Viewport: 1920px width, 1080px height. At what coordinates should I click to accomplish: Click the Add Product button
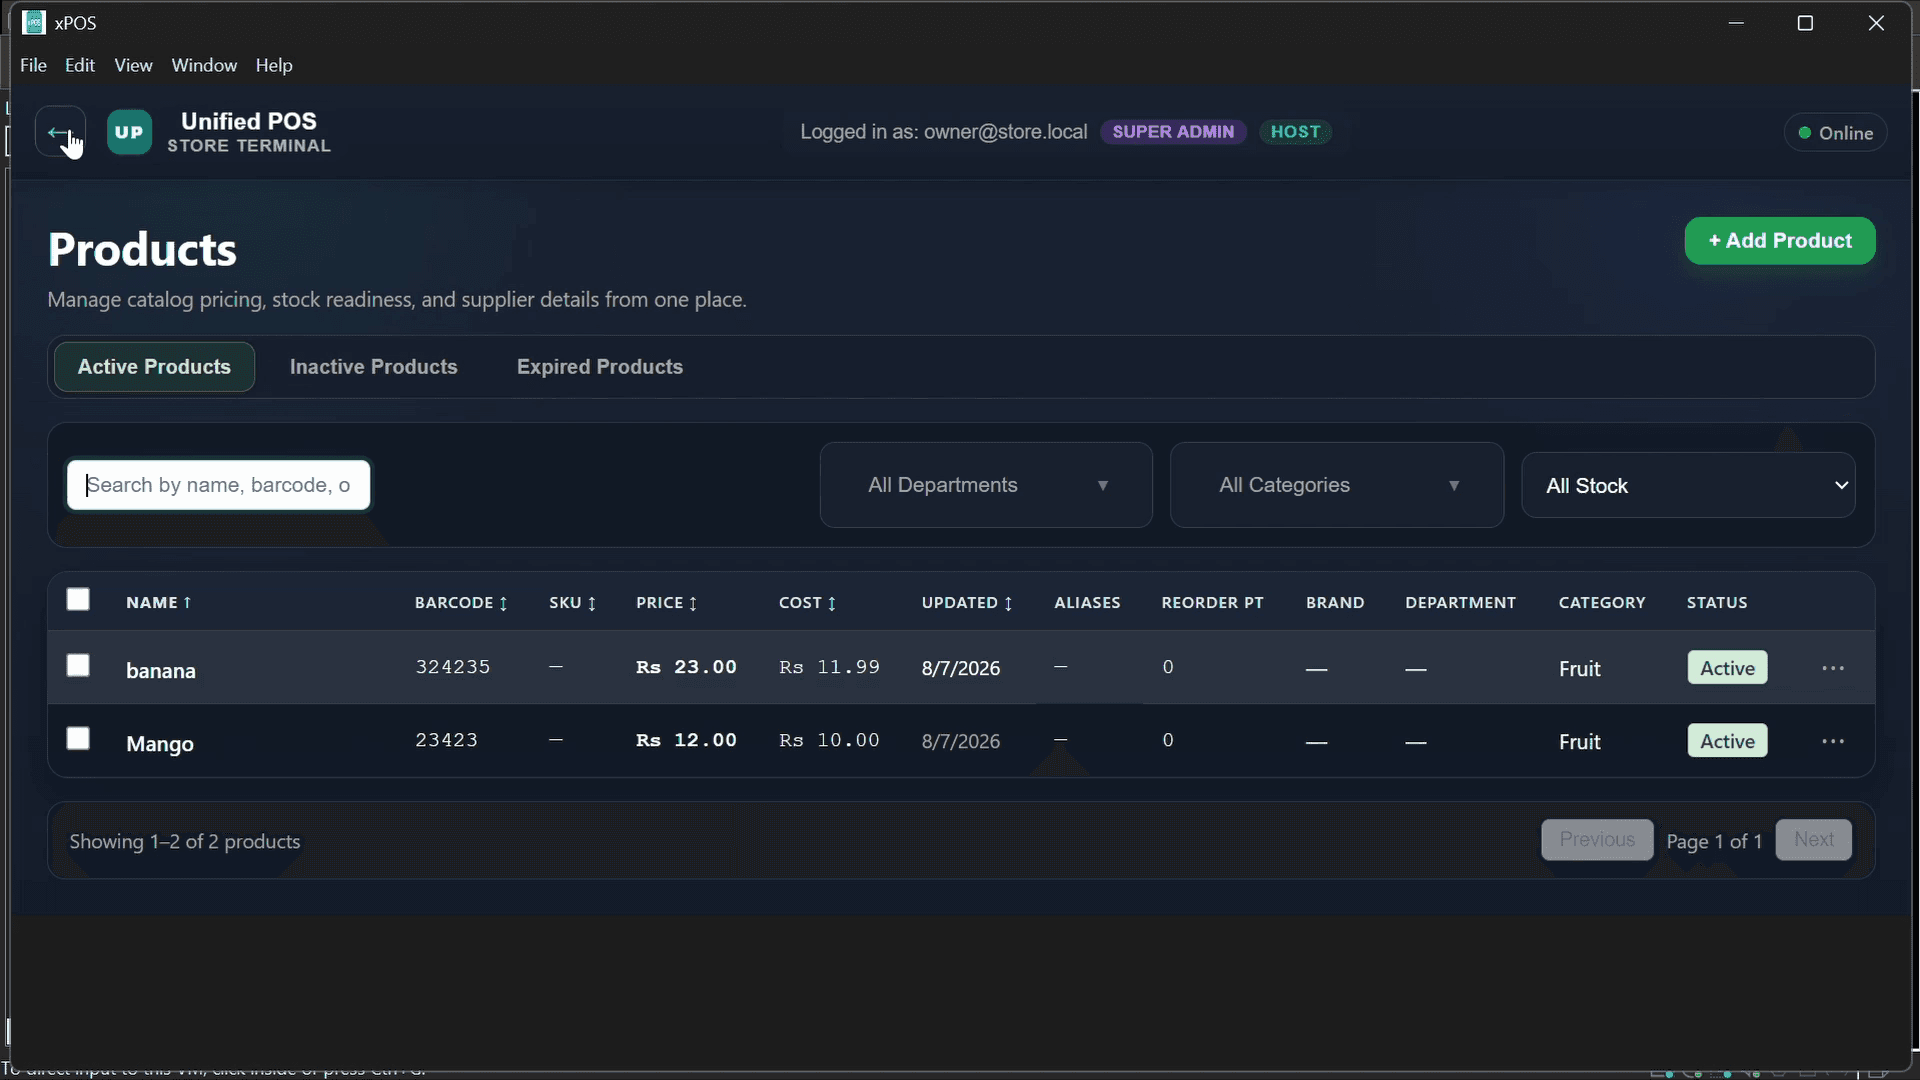[1779, 241]
